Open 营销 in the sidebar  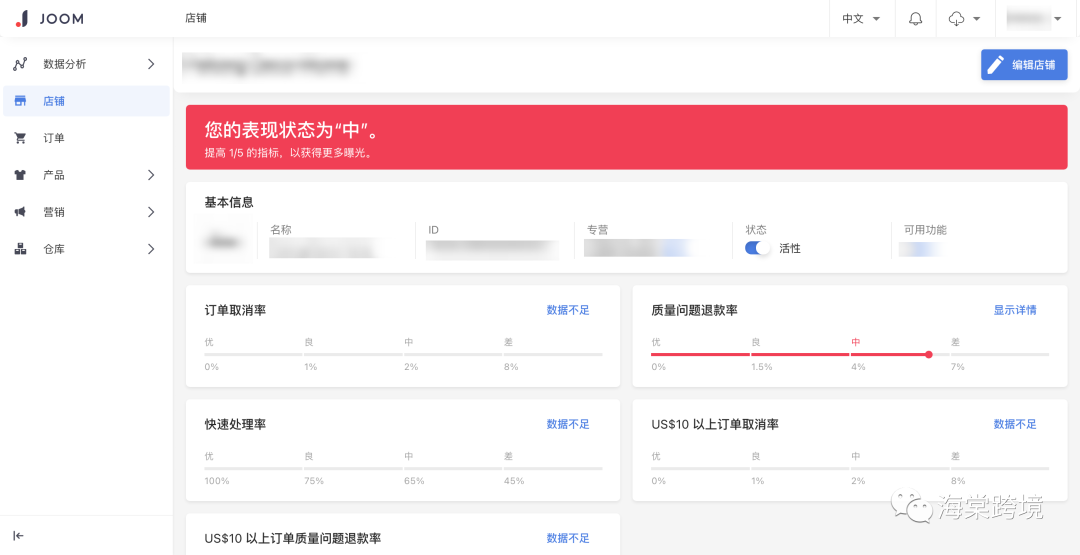(x=86, y=212)
